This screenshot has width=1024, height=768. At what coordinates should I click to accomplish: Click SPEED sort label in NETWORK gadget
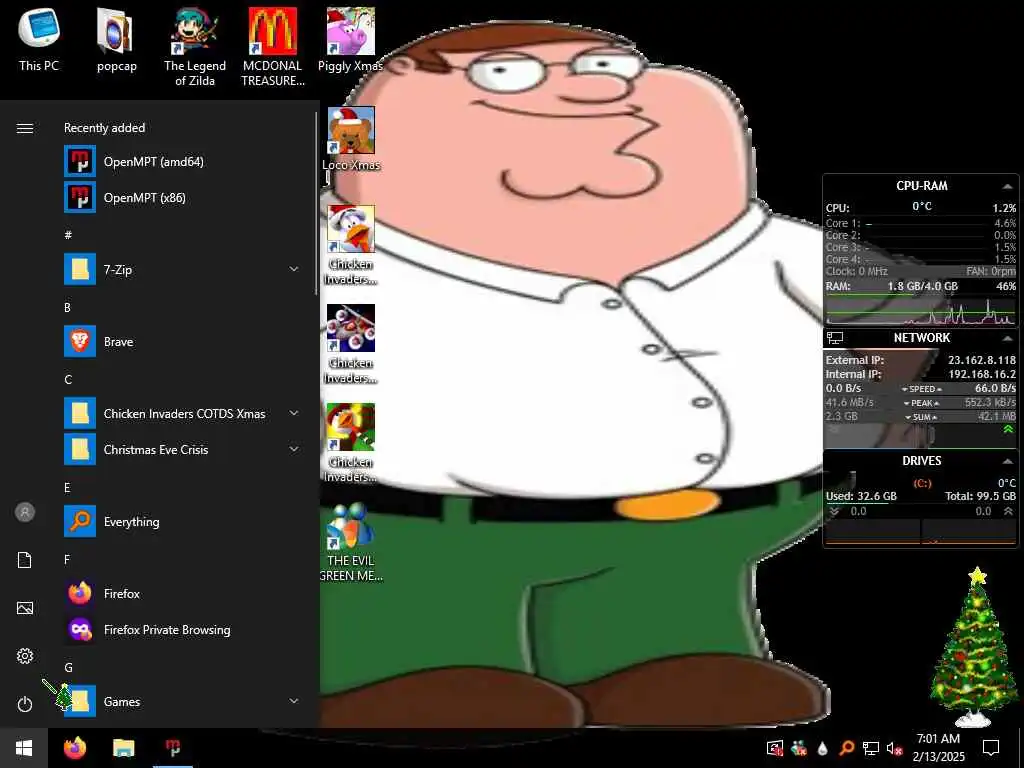coord(921,389)
